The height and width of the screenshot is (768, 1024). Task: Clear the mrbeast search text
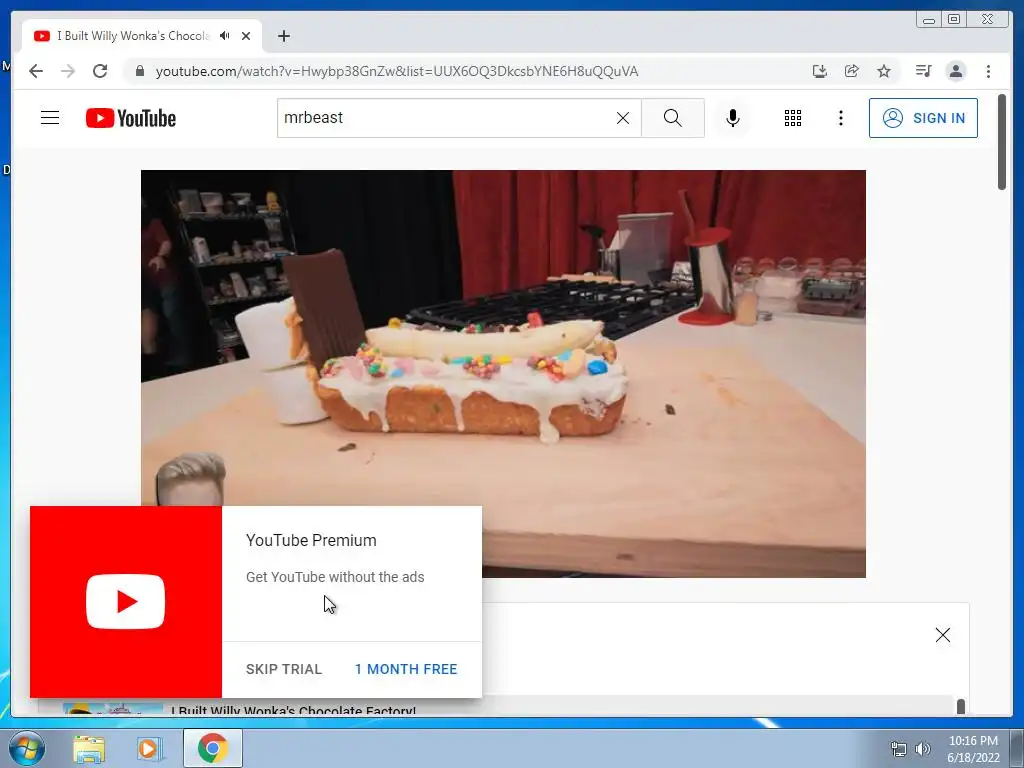point(623,118)
